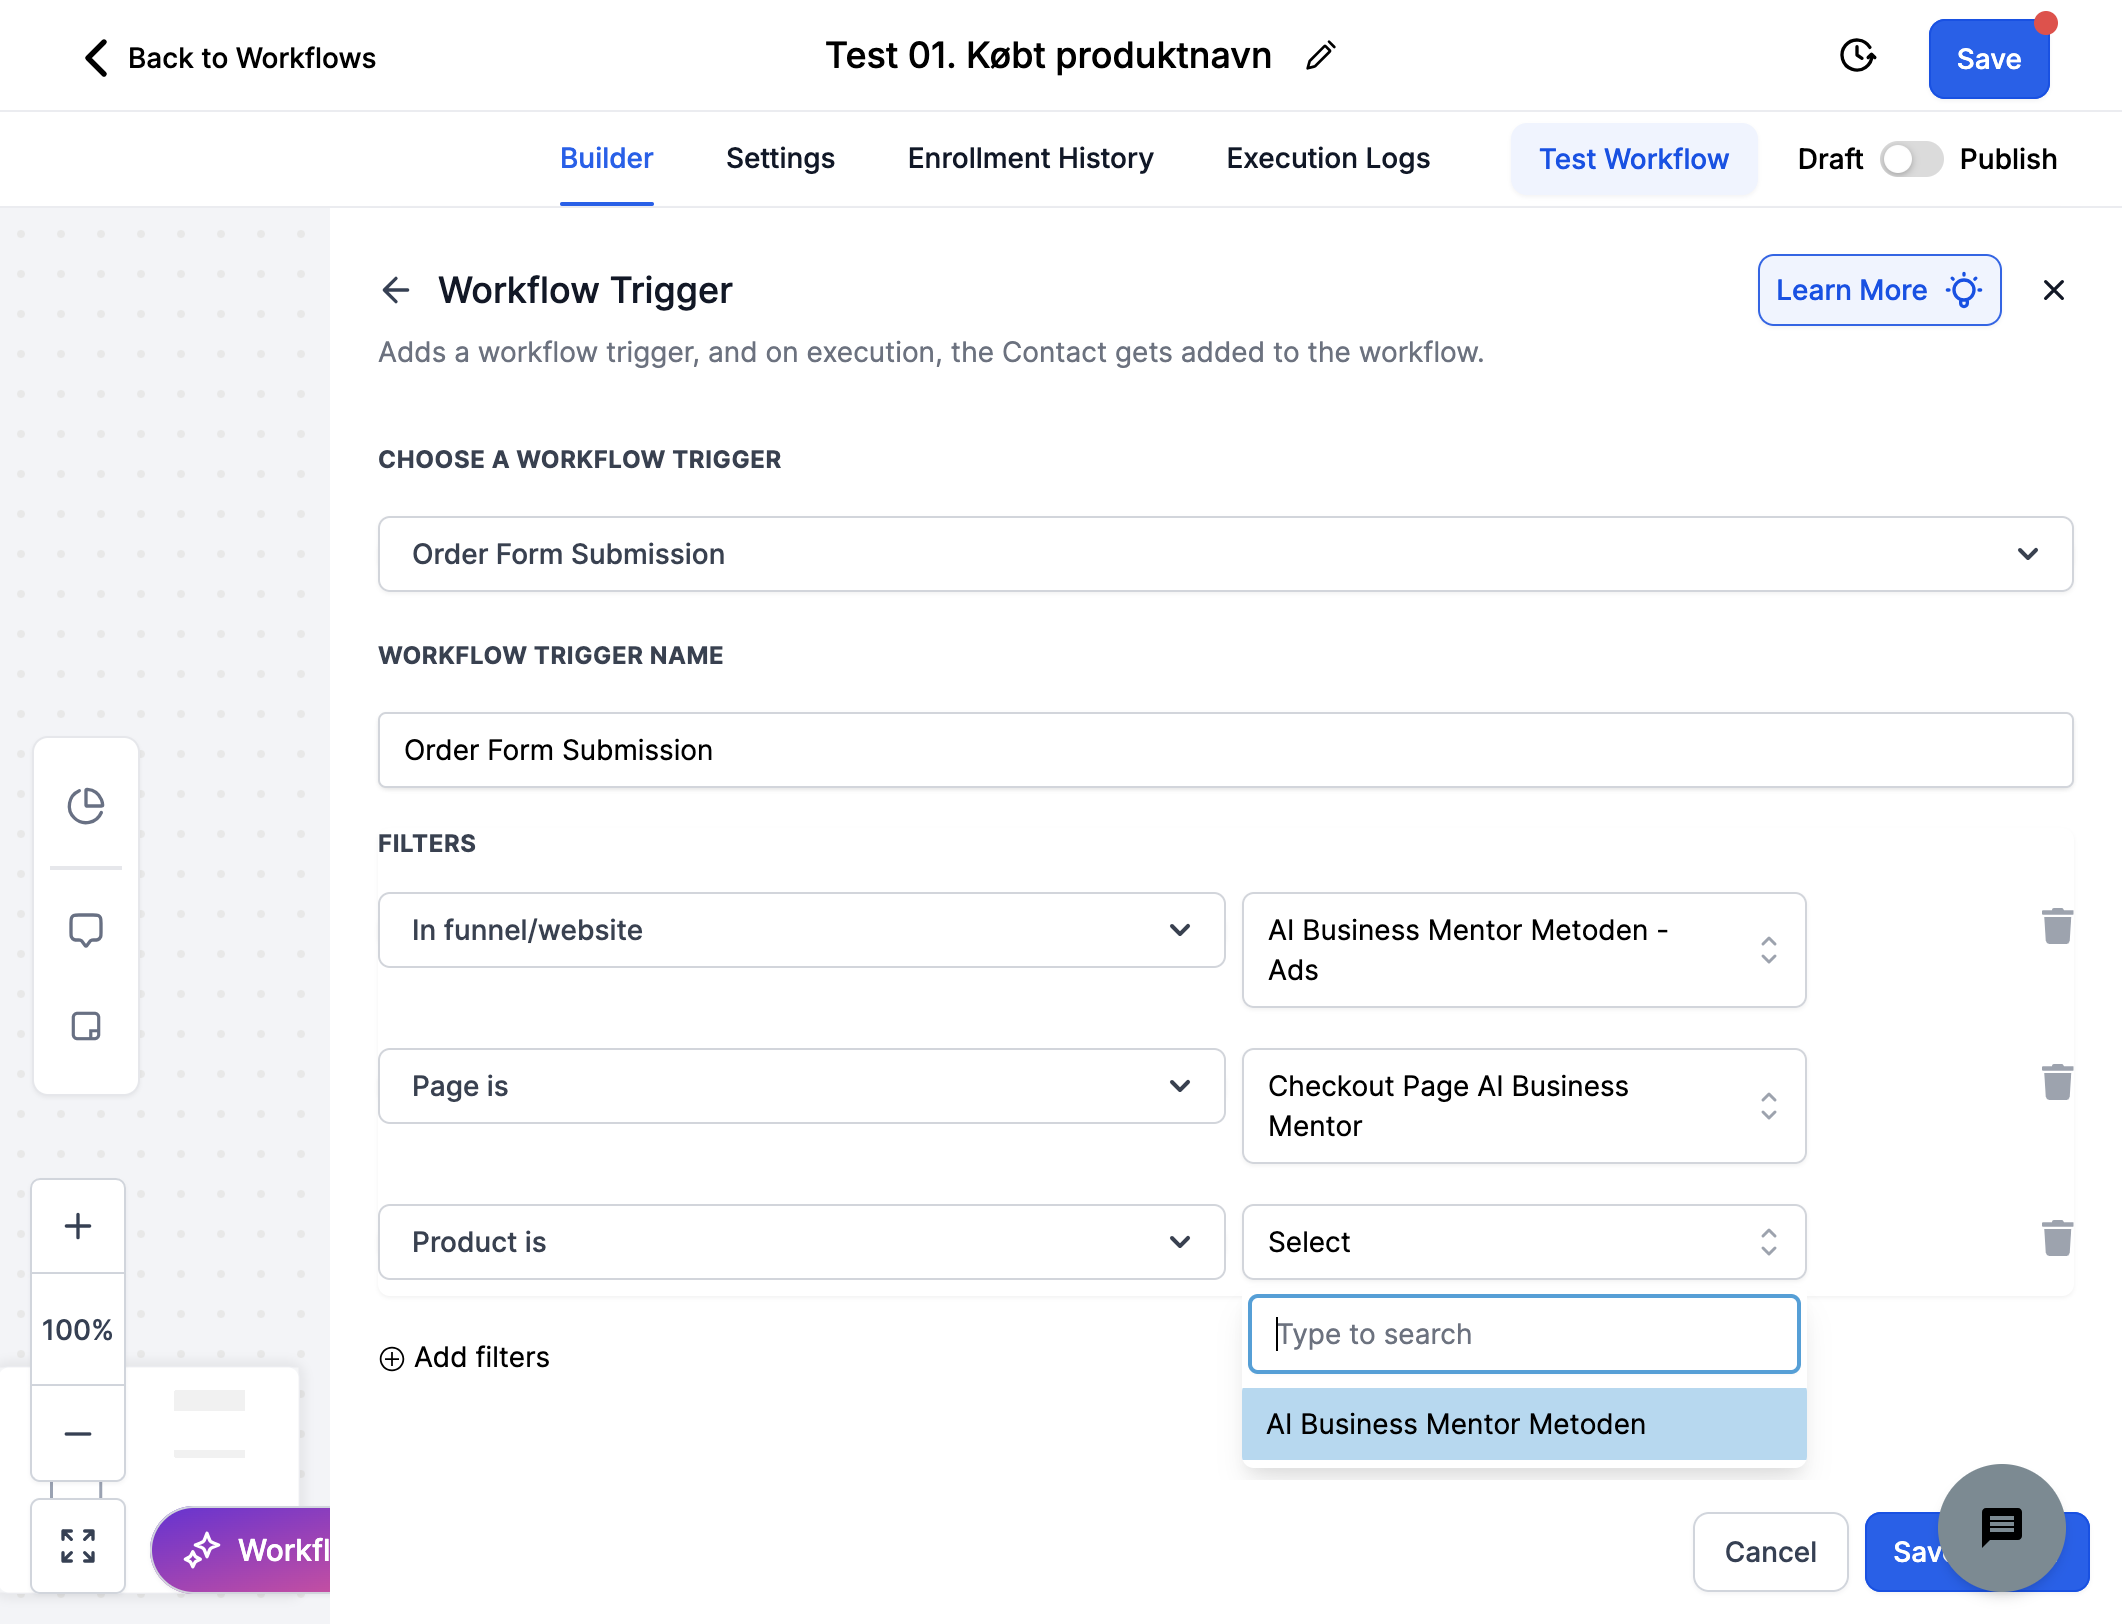Delete the In funnel/website filter

point(2057,926)
